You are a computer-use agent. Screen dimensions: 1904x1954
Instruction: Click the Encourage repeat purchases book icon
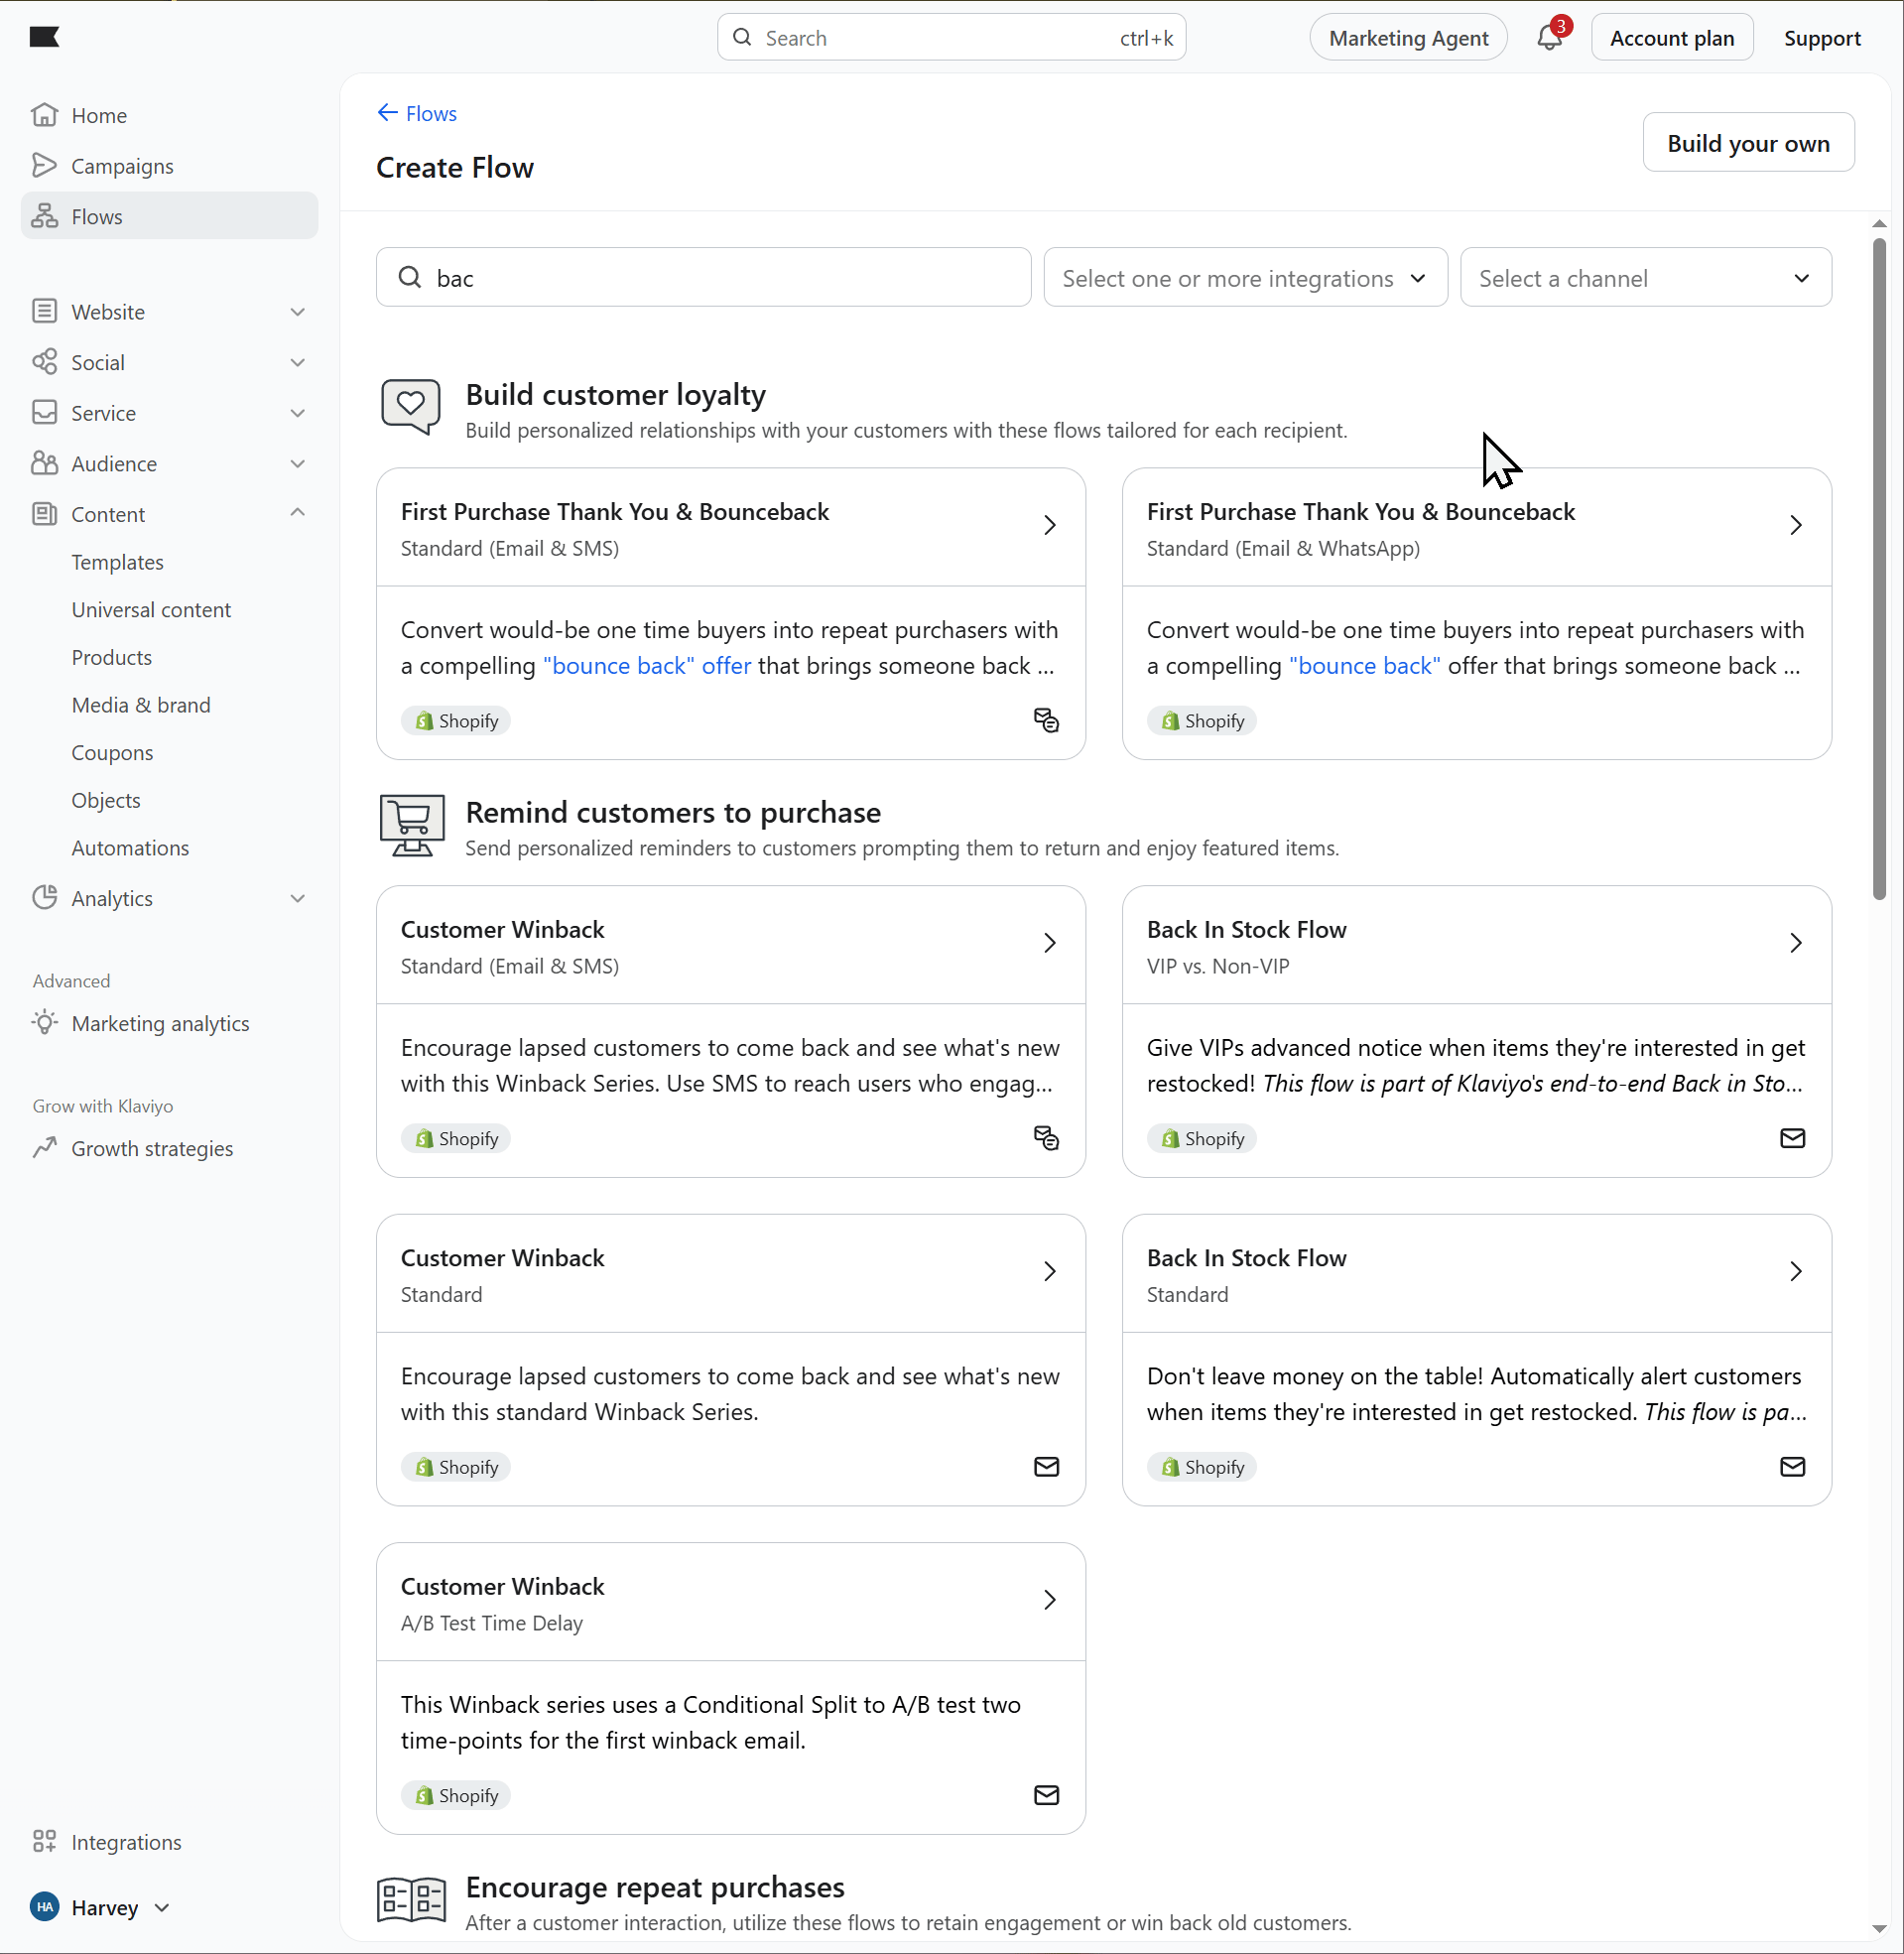(x=411, y=1899)
